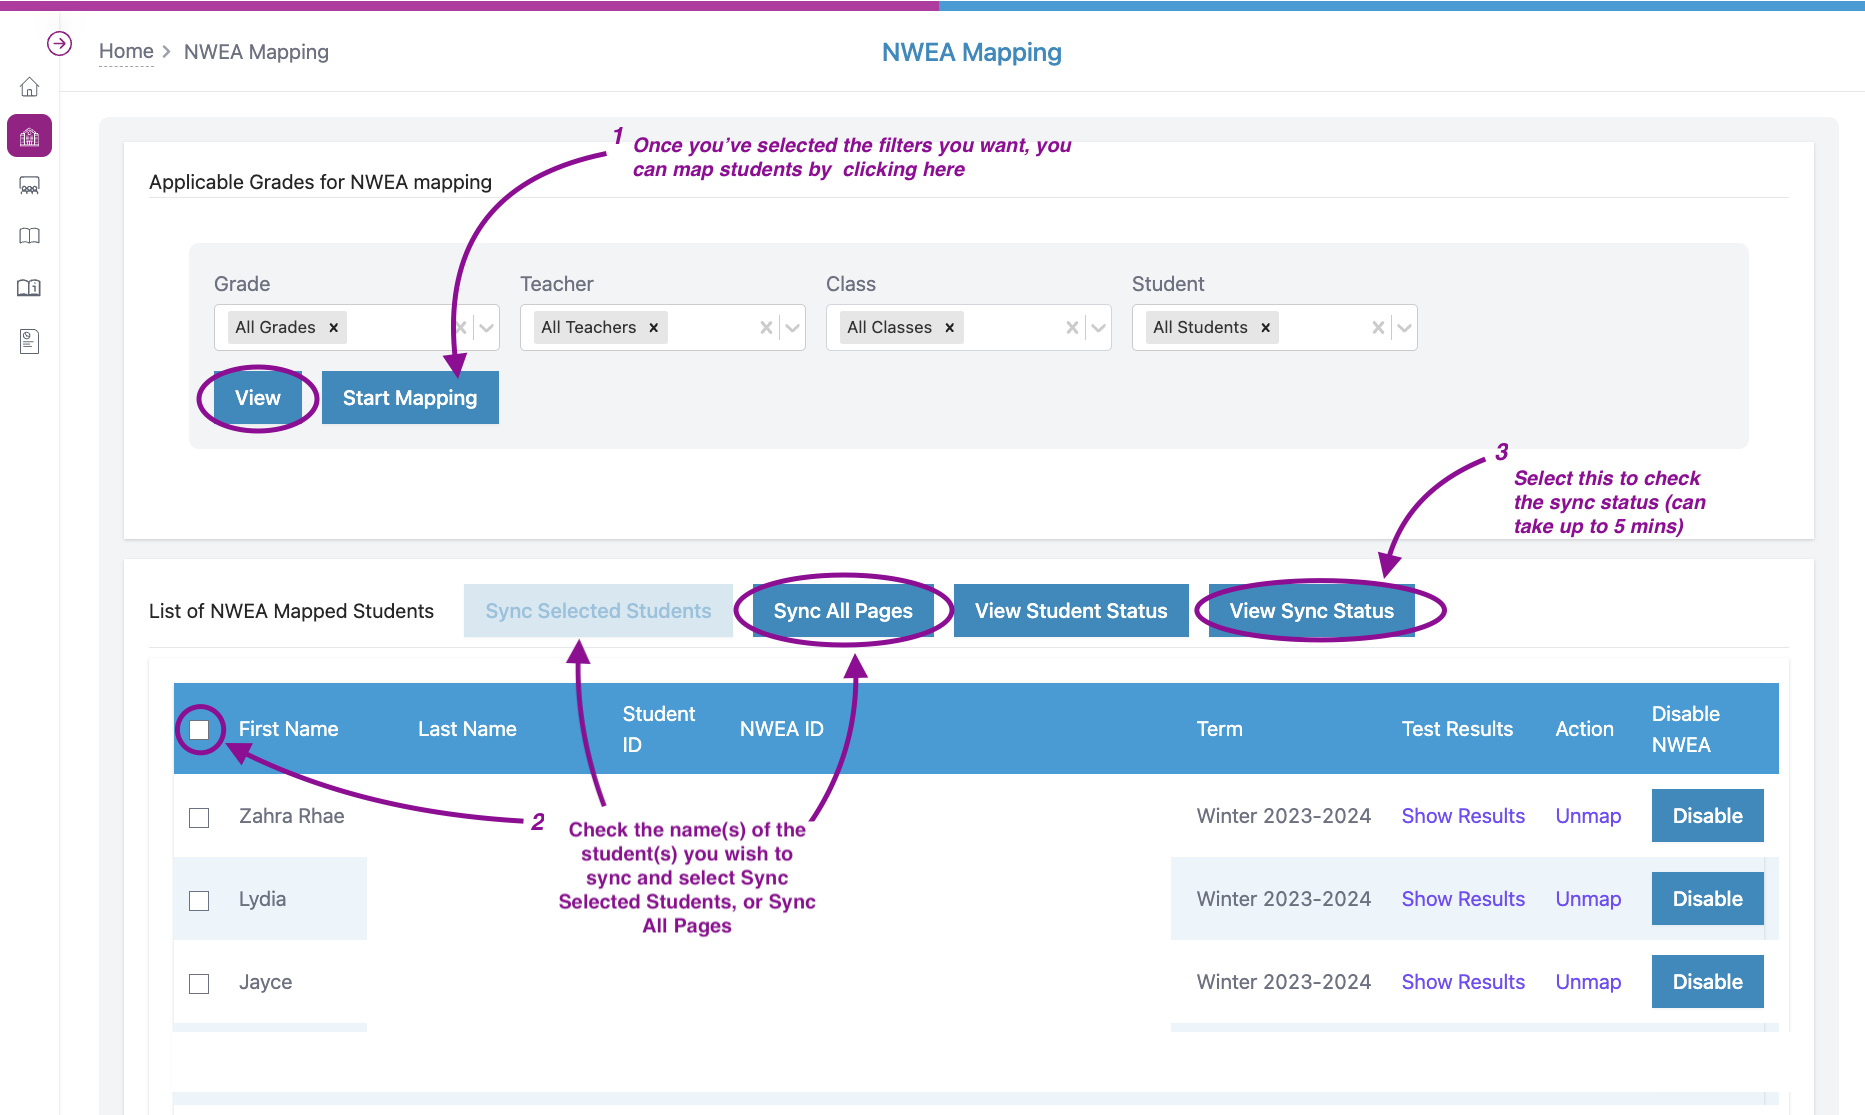
Task: Check the box for Zahra Rhae
Action: click(199, 818)
